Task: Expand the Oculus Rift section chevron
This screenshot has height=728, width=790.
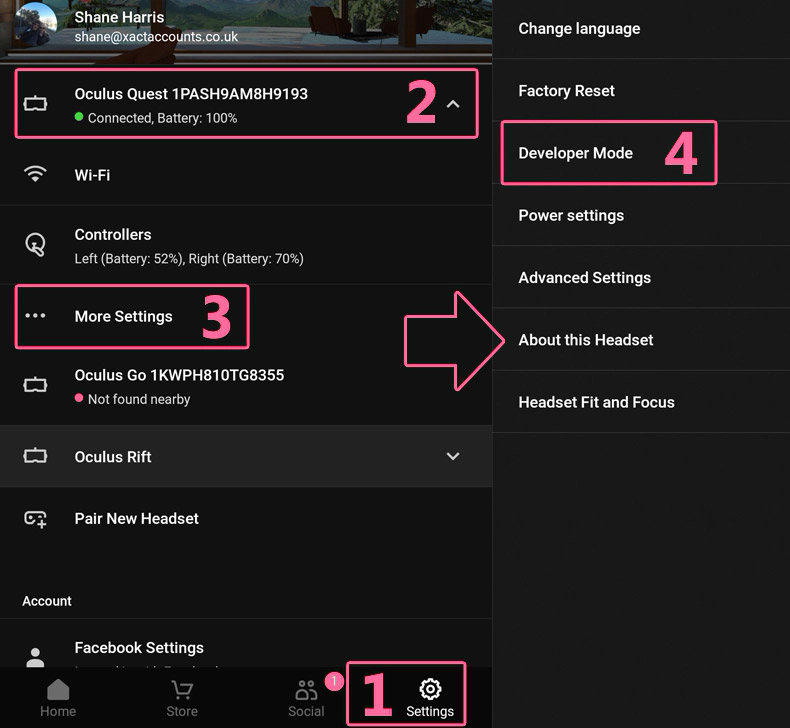Action: coord(453,456)
